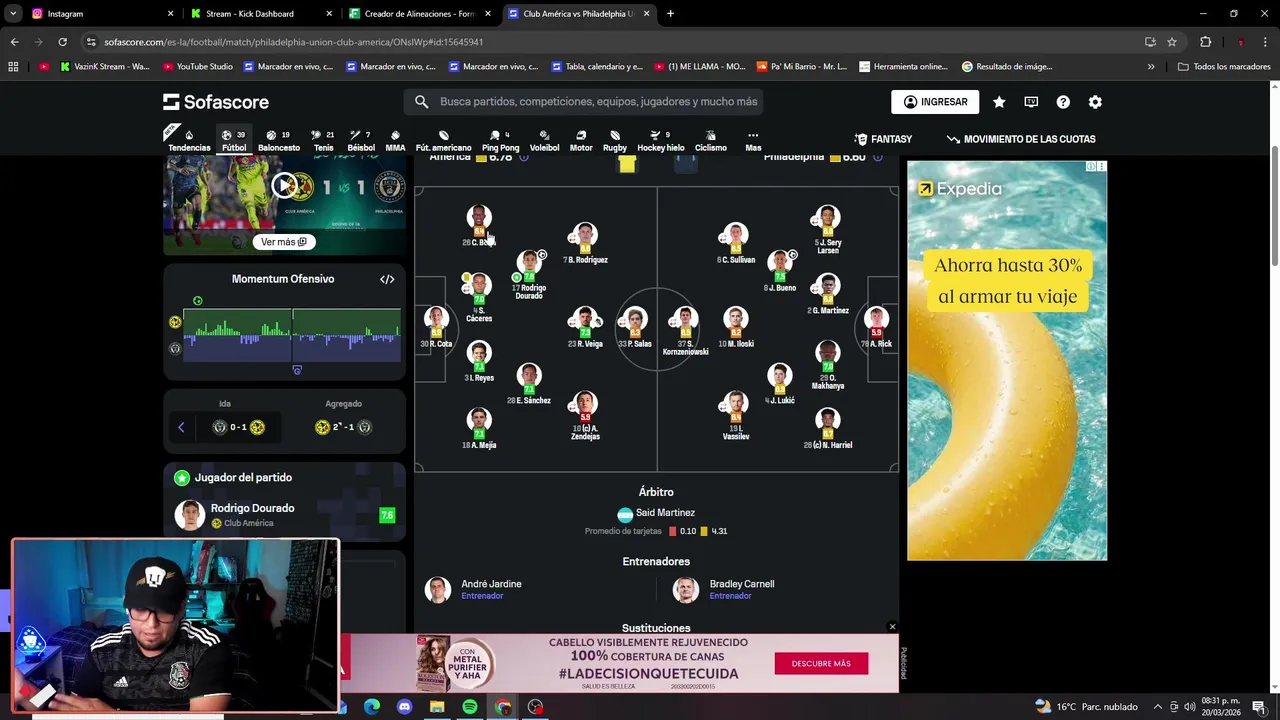Select the Ciclismo tab
This screenshot has height=720, width=1280.
pos(711,140)
